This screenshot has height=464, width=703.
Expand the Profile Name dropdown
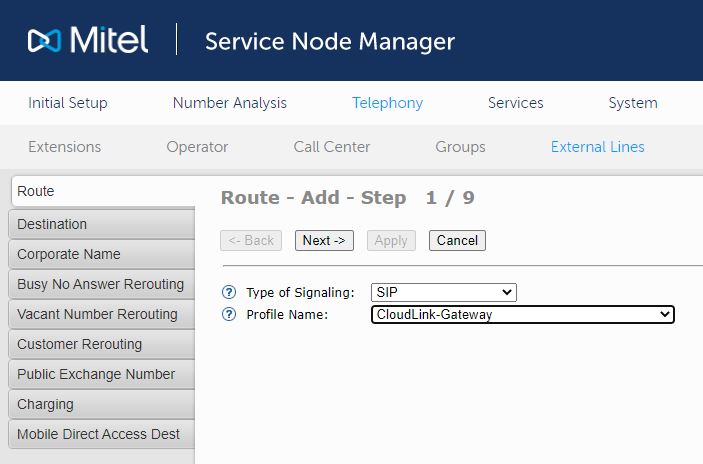(x=522, y=314)
